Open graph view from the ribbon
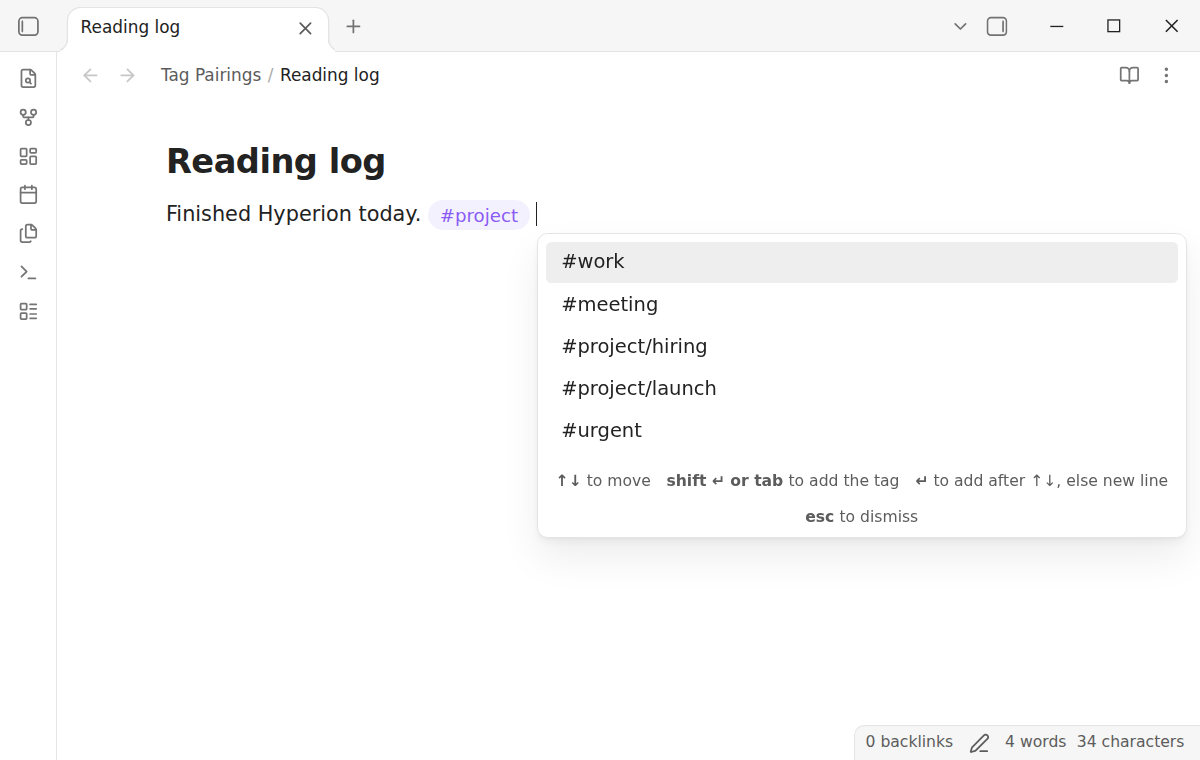Screen dimensions: 1200x760 [28, 117]
